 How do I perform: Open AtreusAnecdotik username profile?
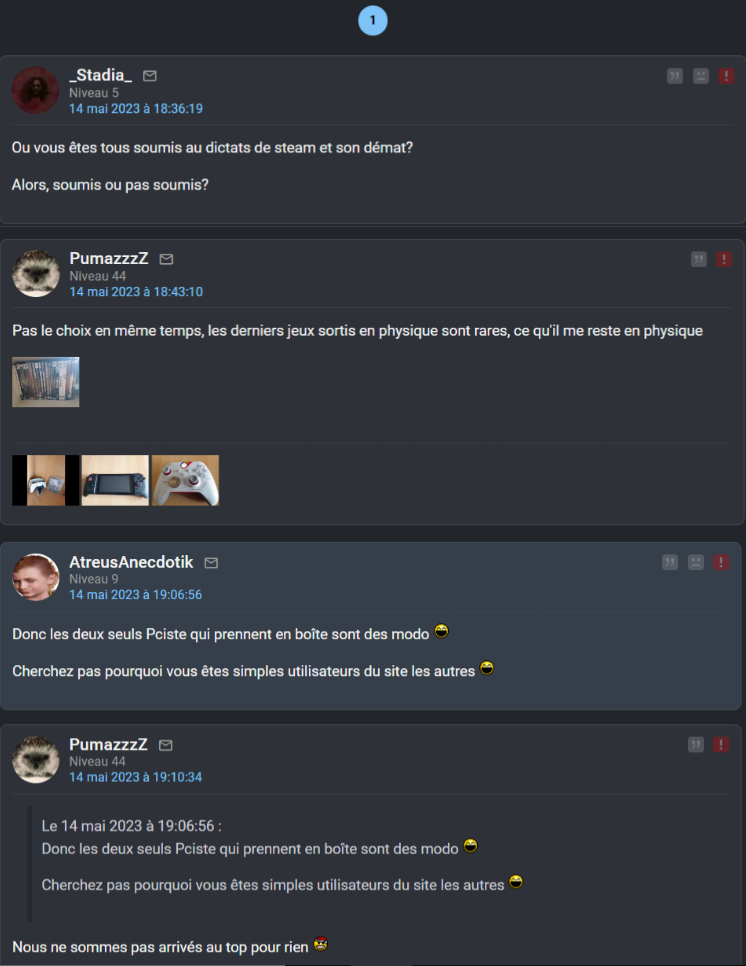(x=131, y=562)
